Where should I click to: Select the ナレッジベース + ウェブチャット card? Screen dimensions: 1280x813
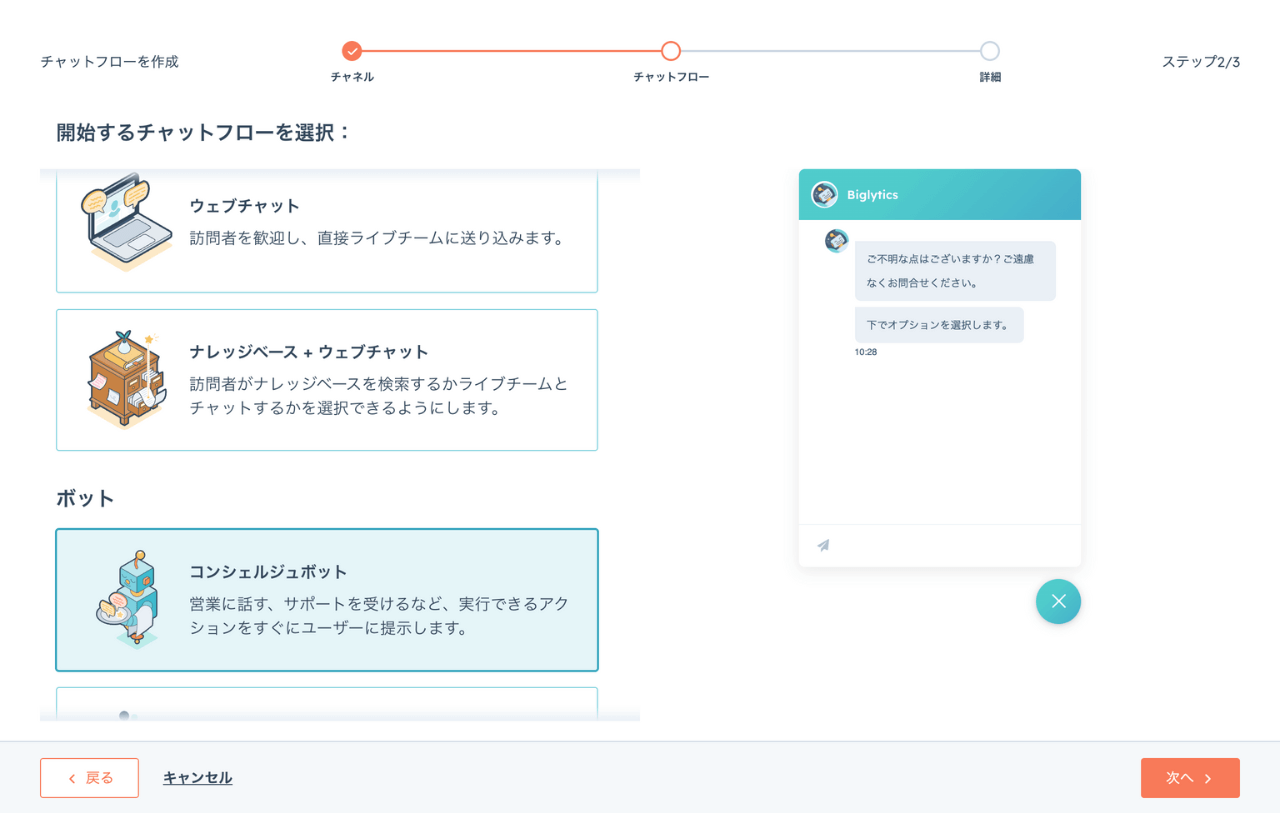click(x=327, y=380)
